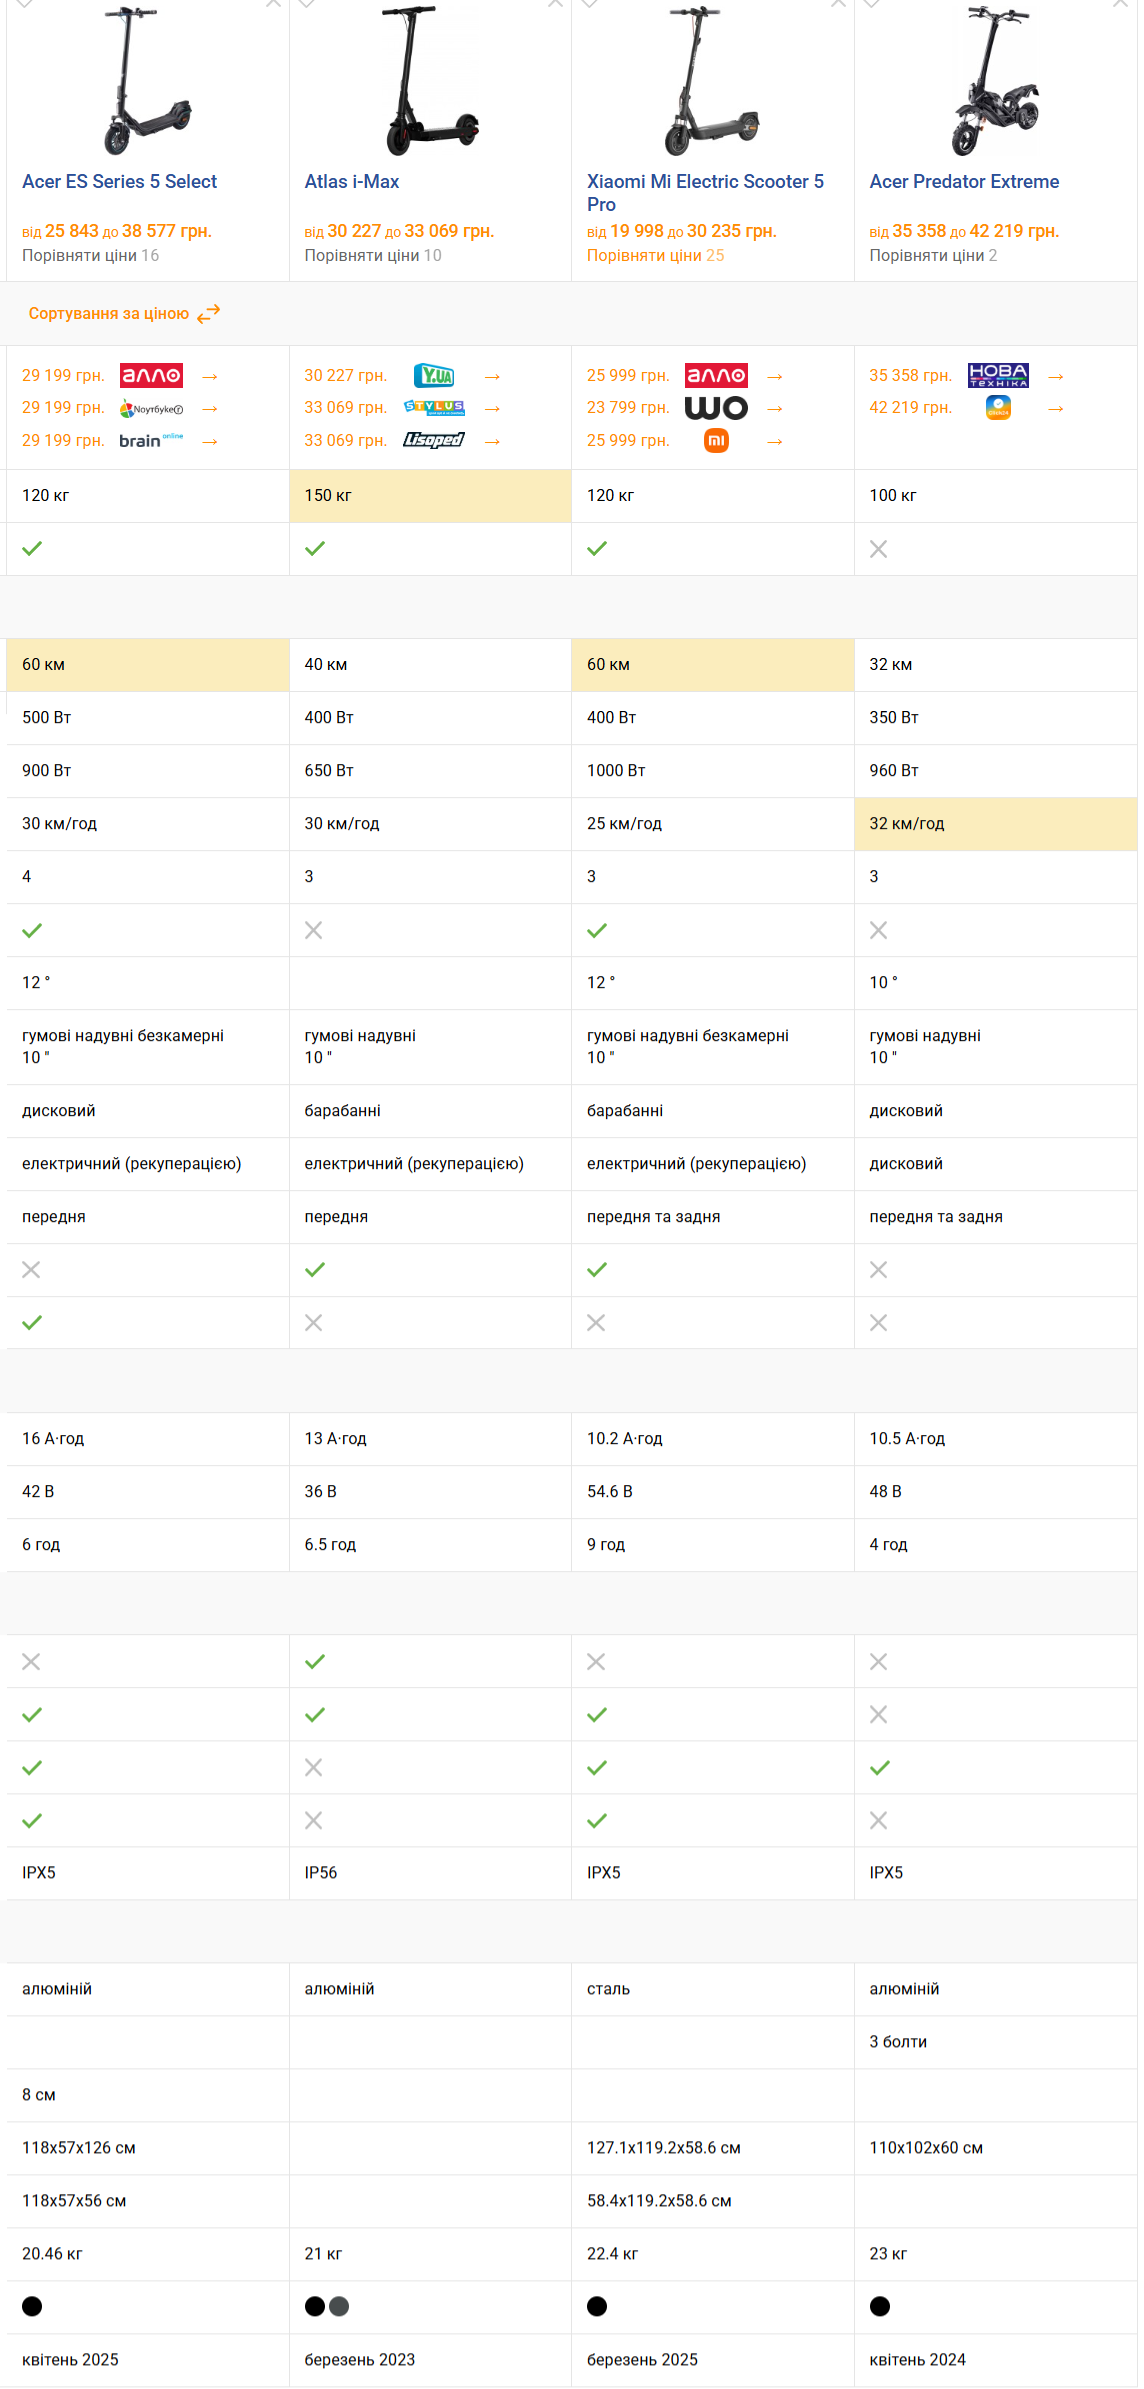Open the Atlas i-Max product link
The height and width of the screenshot is (2389, 1144).
pyautogui.click(x=352, y=182)
